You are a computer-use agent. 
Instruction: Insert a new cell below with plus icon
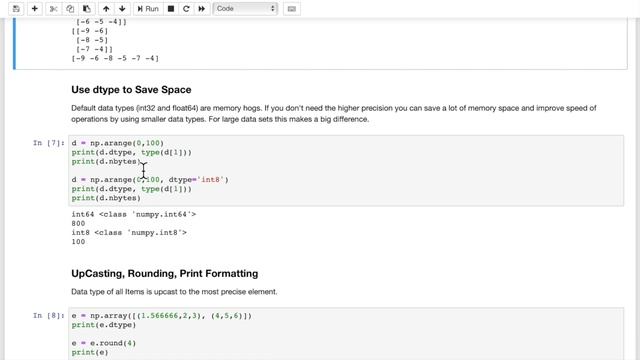35,9
